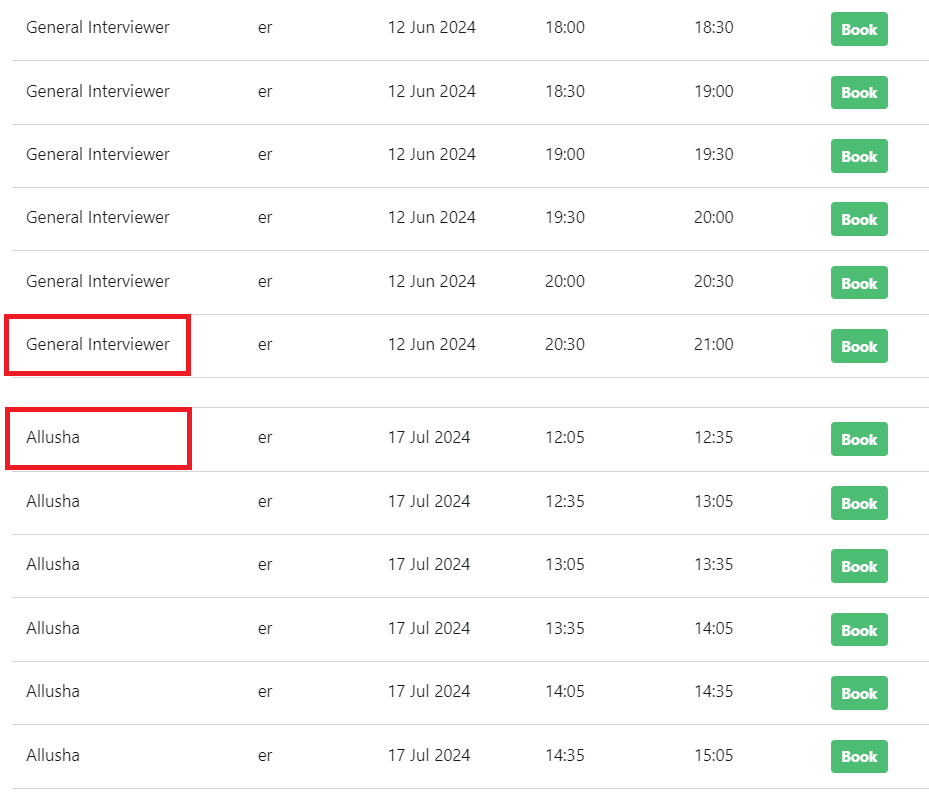The height and width of the screenshot is (793, 929).
Task: Book Allusha's 13:35 slot
Action: [x=858, y=630]
